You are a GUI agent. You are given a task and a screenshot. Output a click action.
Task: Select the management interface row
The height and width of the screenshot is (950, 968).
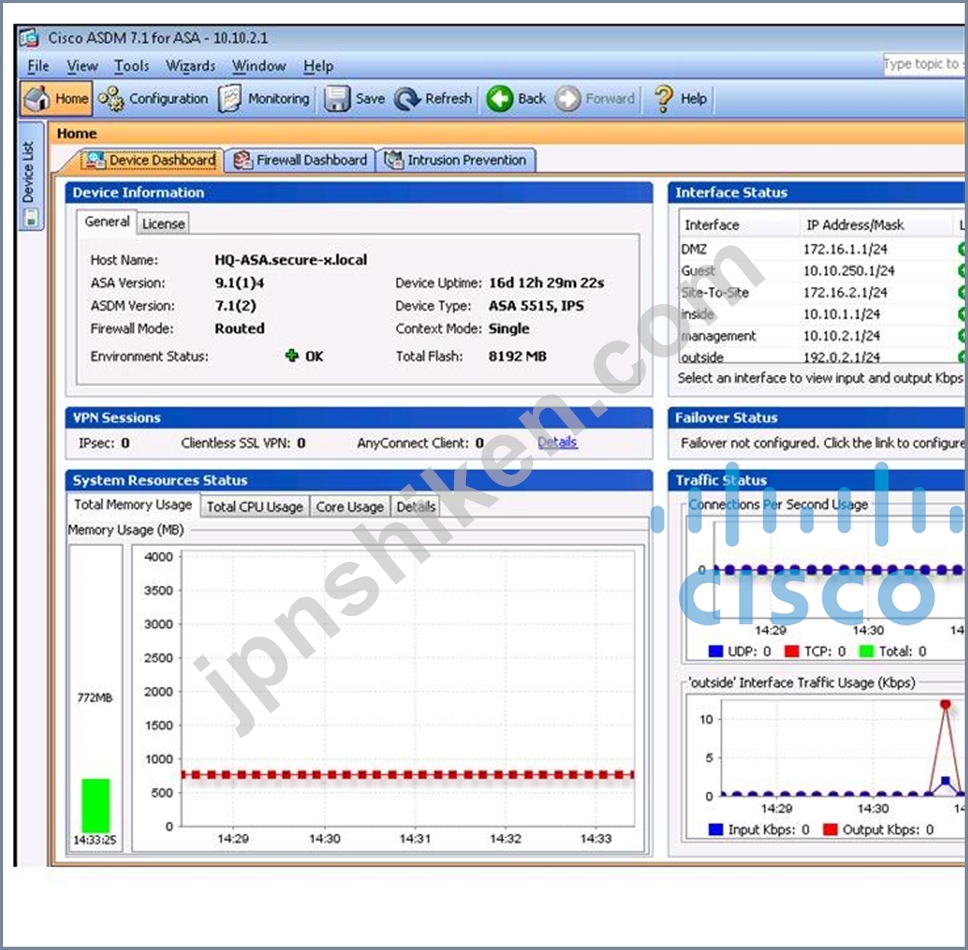[822, 336]
